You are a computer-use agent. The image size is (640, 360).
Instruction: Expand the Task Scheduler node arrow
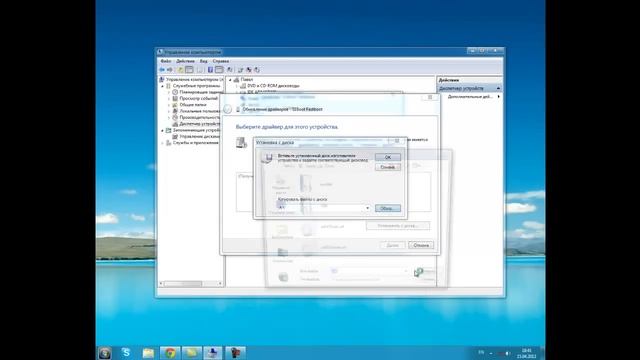pos(169,92)
